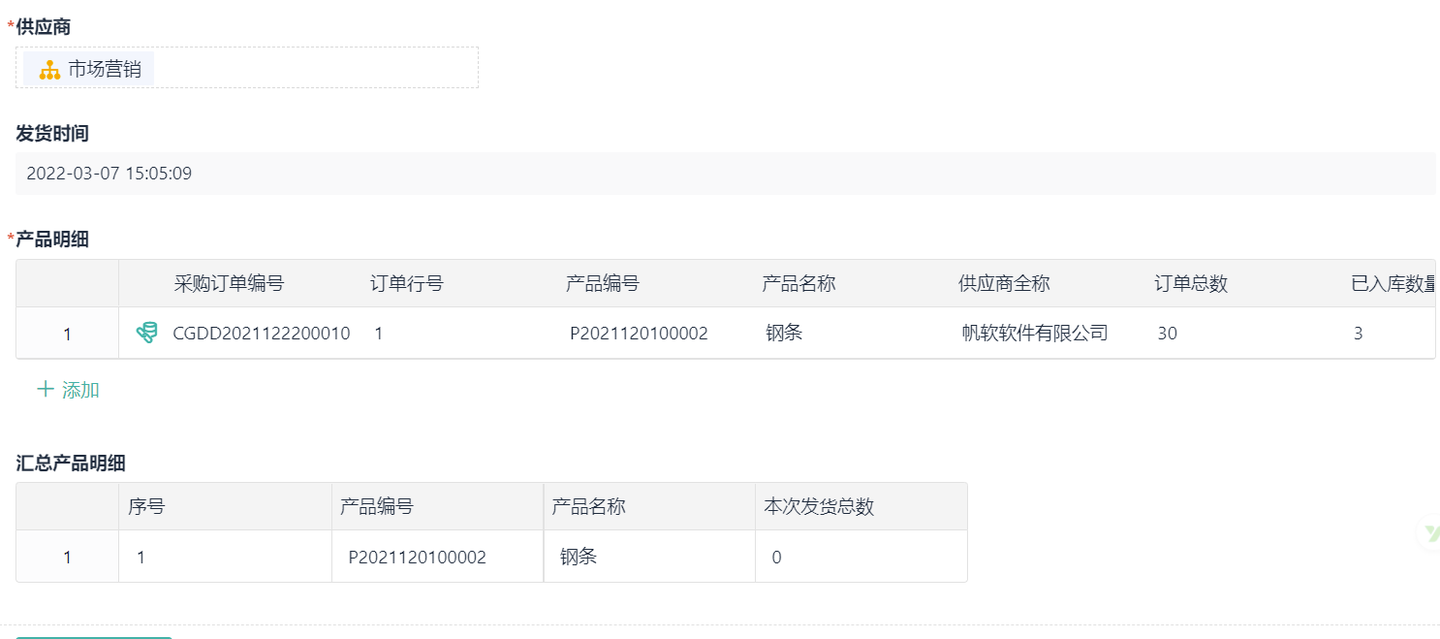Select row 1 of the 产品明细 table
The image size is (1440, 639).
tap(66, 332)
